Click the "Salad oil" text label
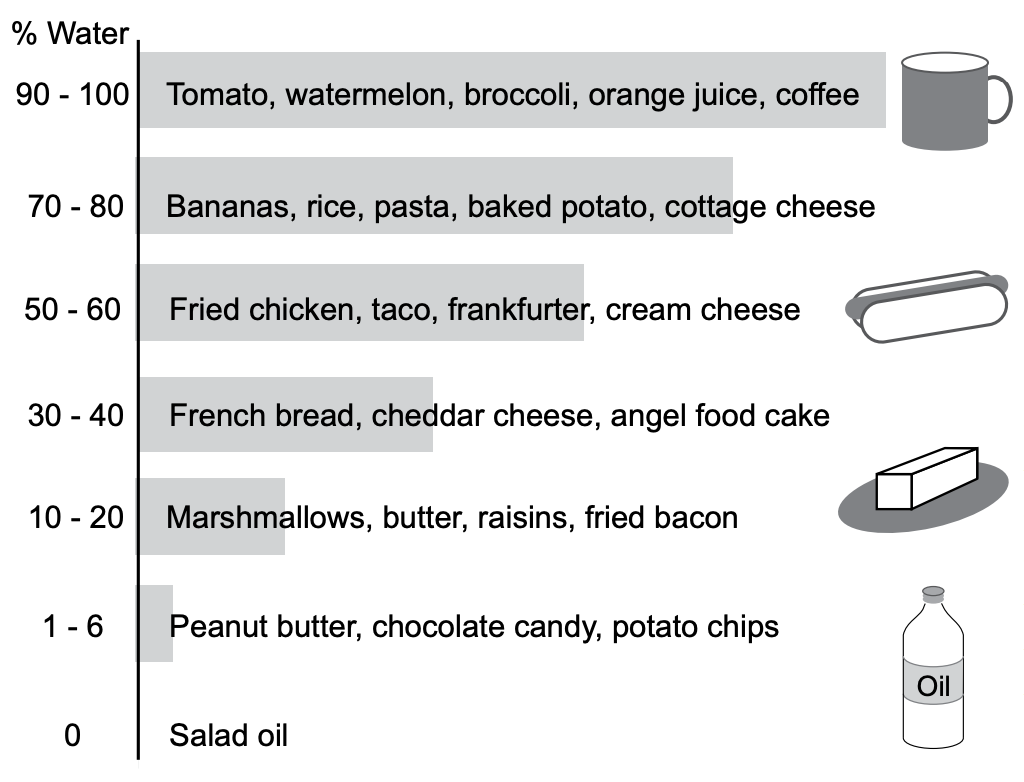Image resolution: width=1024 pixels, height=782 pixels. point(228,736)
